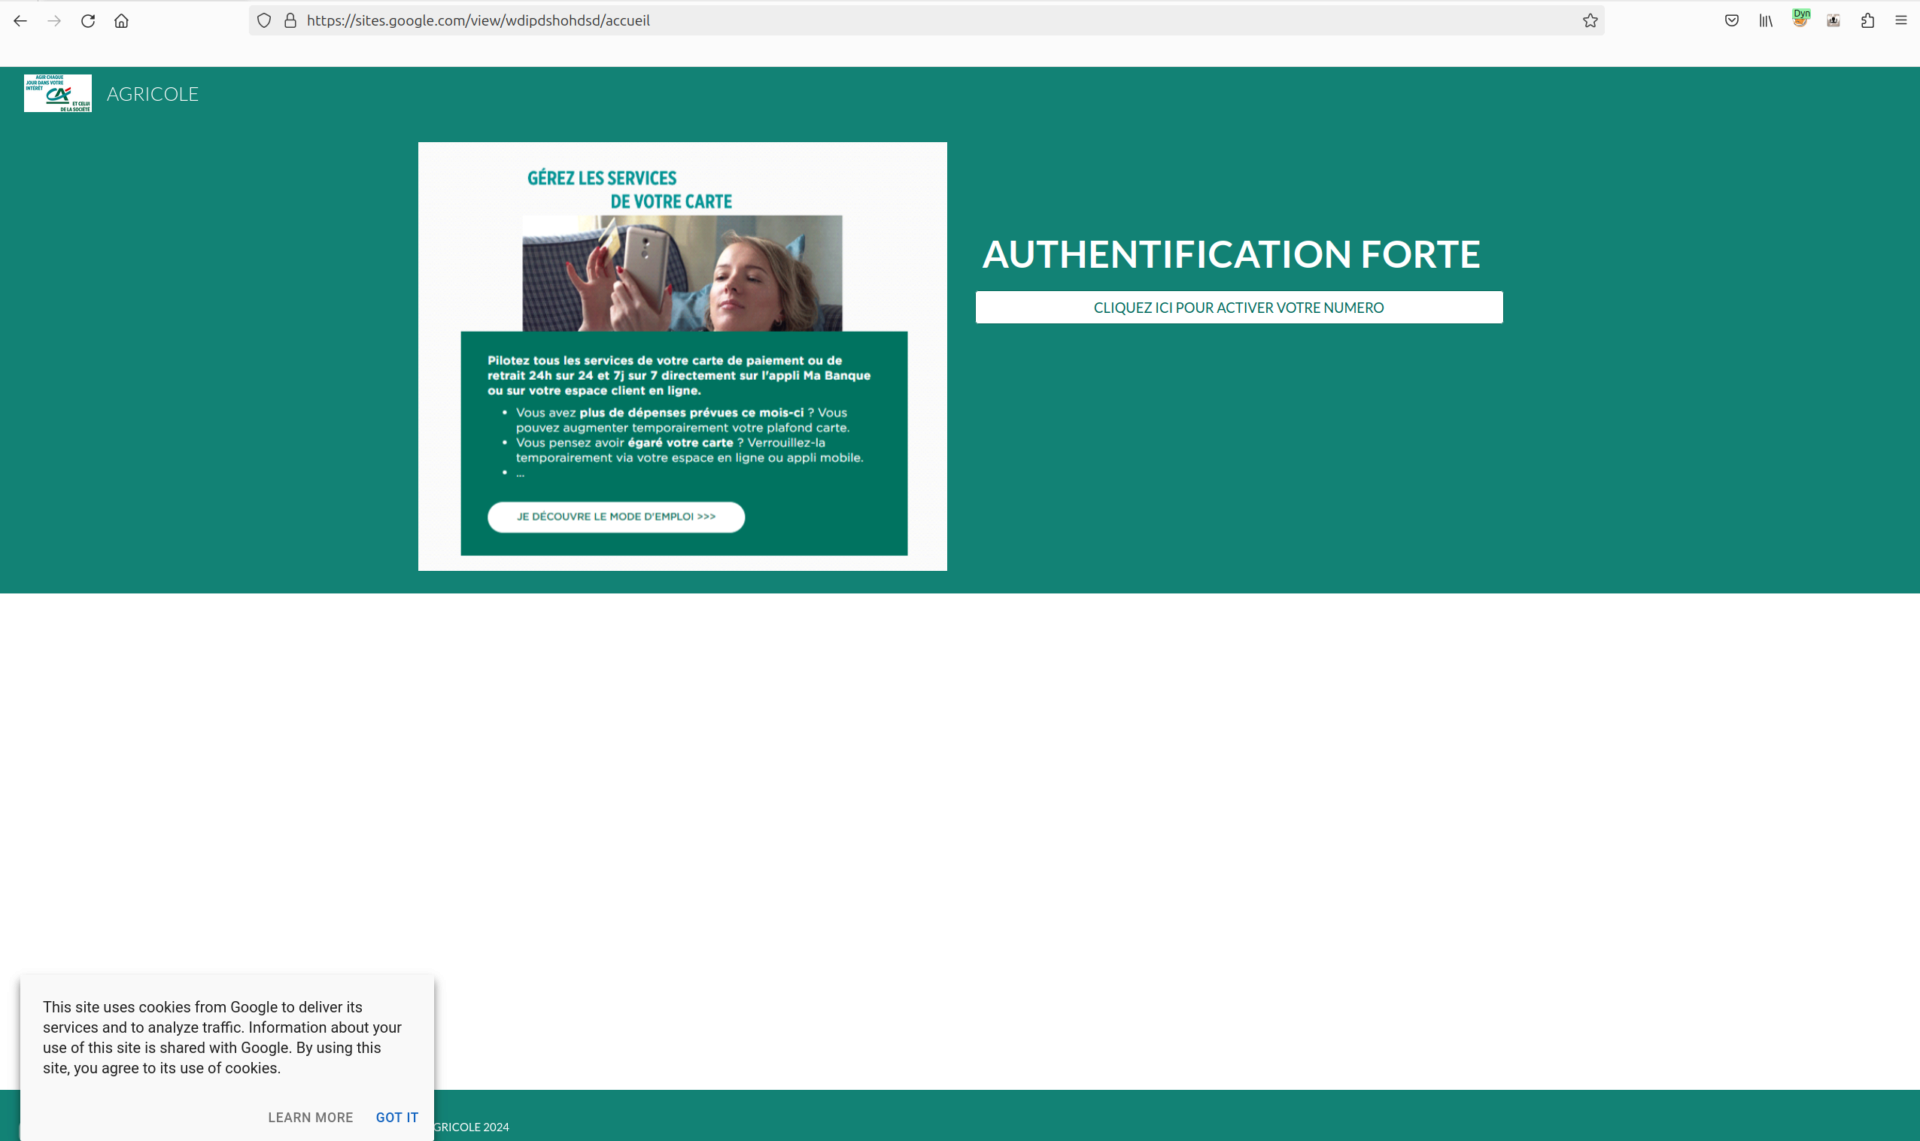The height and width of the screenshot is (1141, 1920).
Task: Open the extensions puzzle menu
Action: click(x=1867, y=20)
